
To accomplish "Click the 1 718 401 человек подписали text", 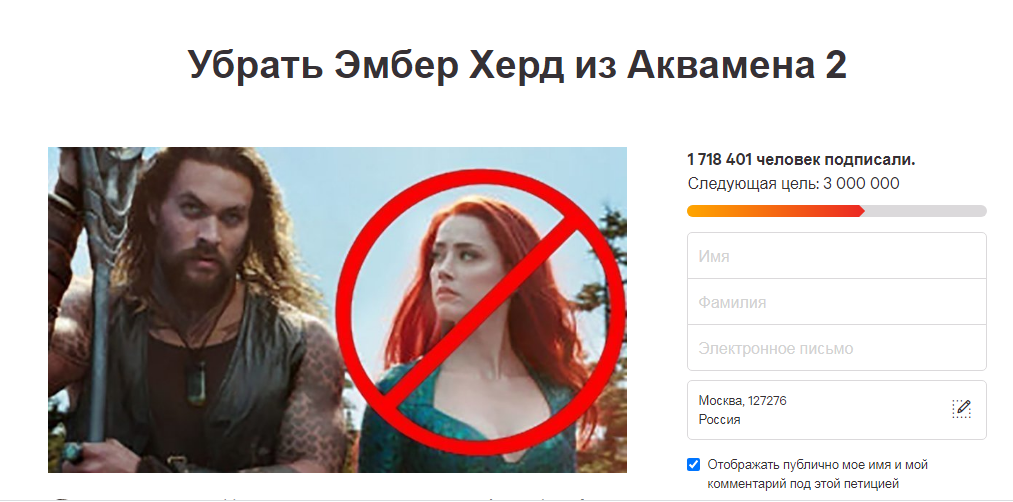I will coord(801,160).
